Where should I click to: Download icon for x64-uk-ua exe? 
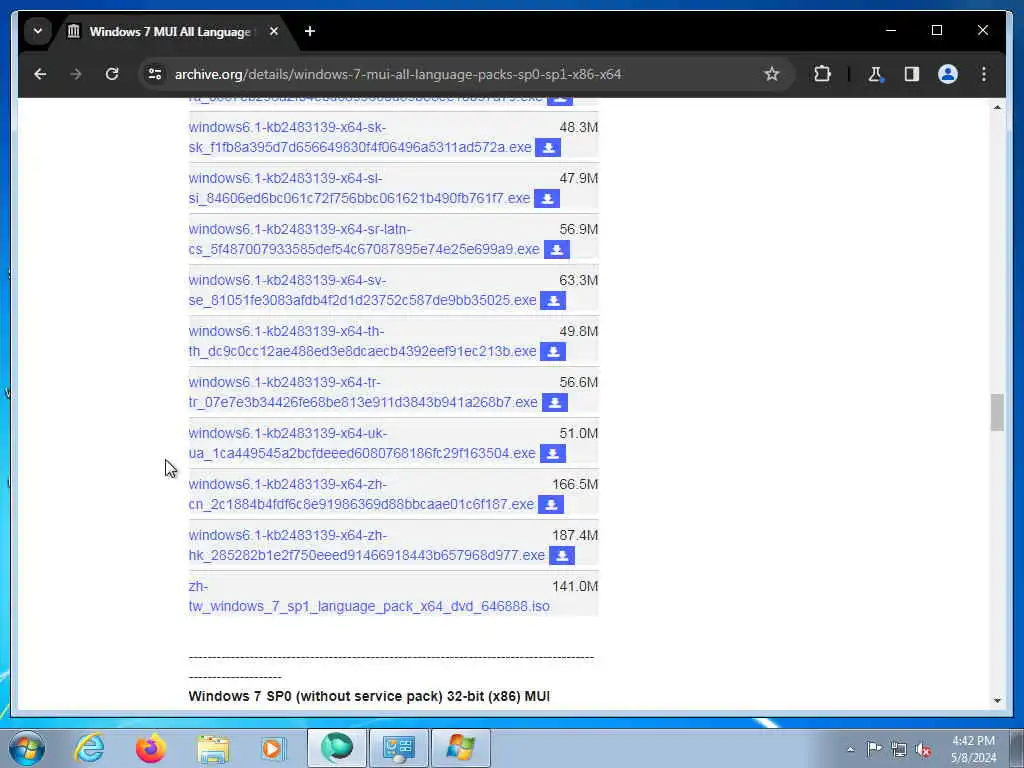click(x=552, y=453)
